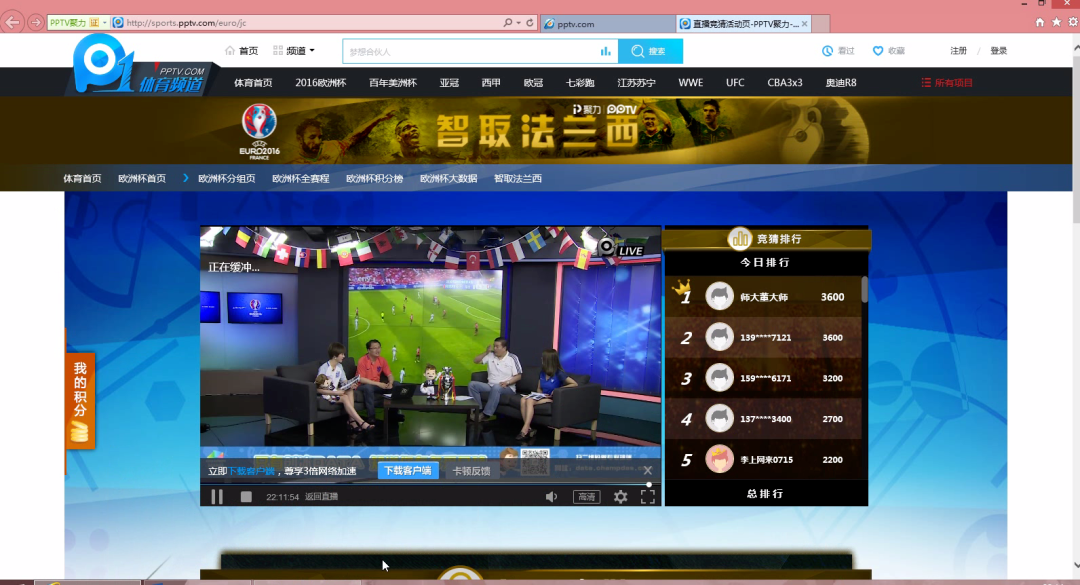Open 欧洲杯全赛程 link

(300, 178)
